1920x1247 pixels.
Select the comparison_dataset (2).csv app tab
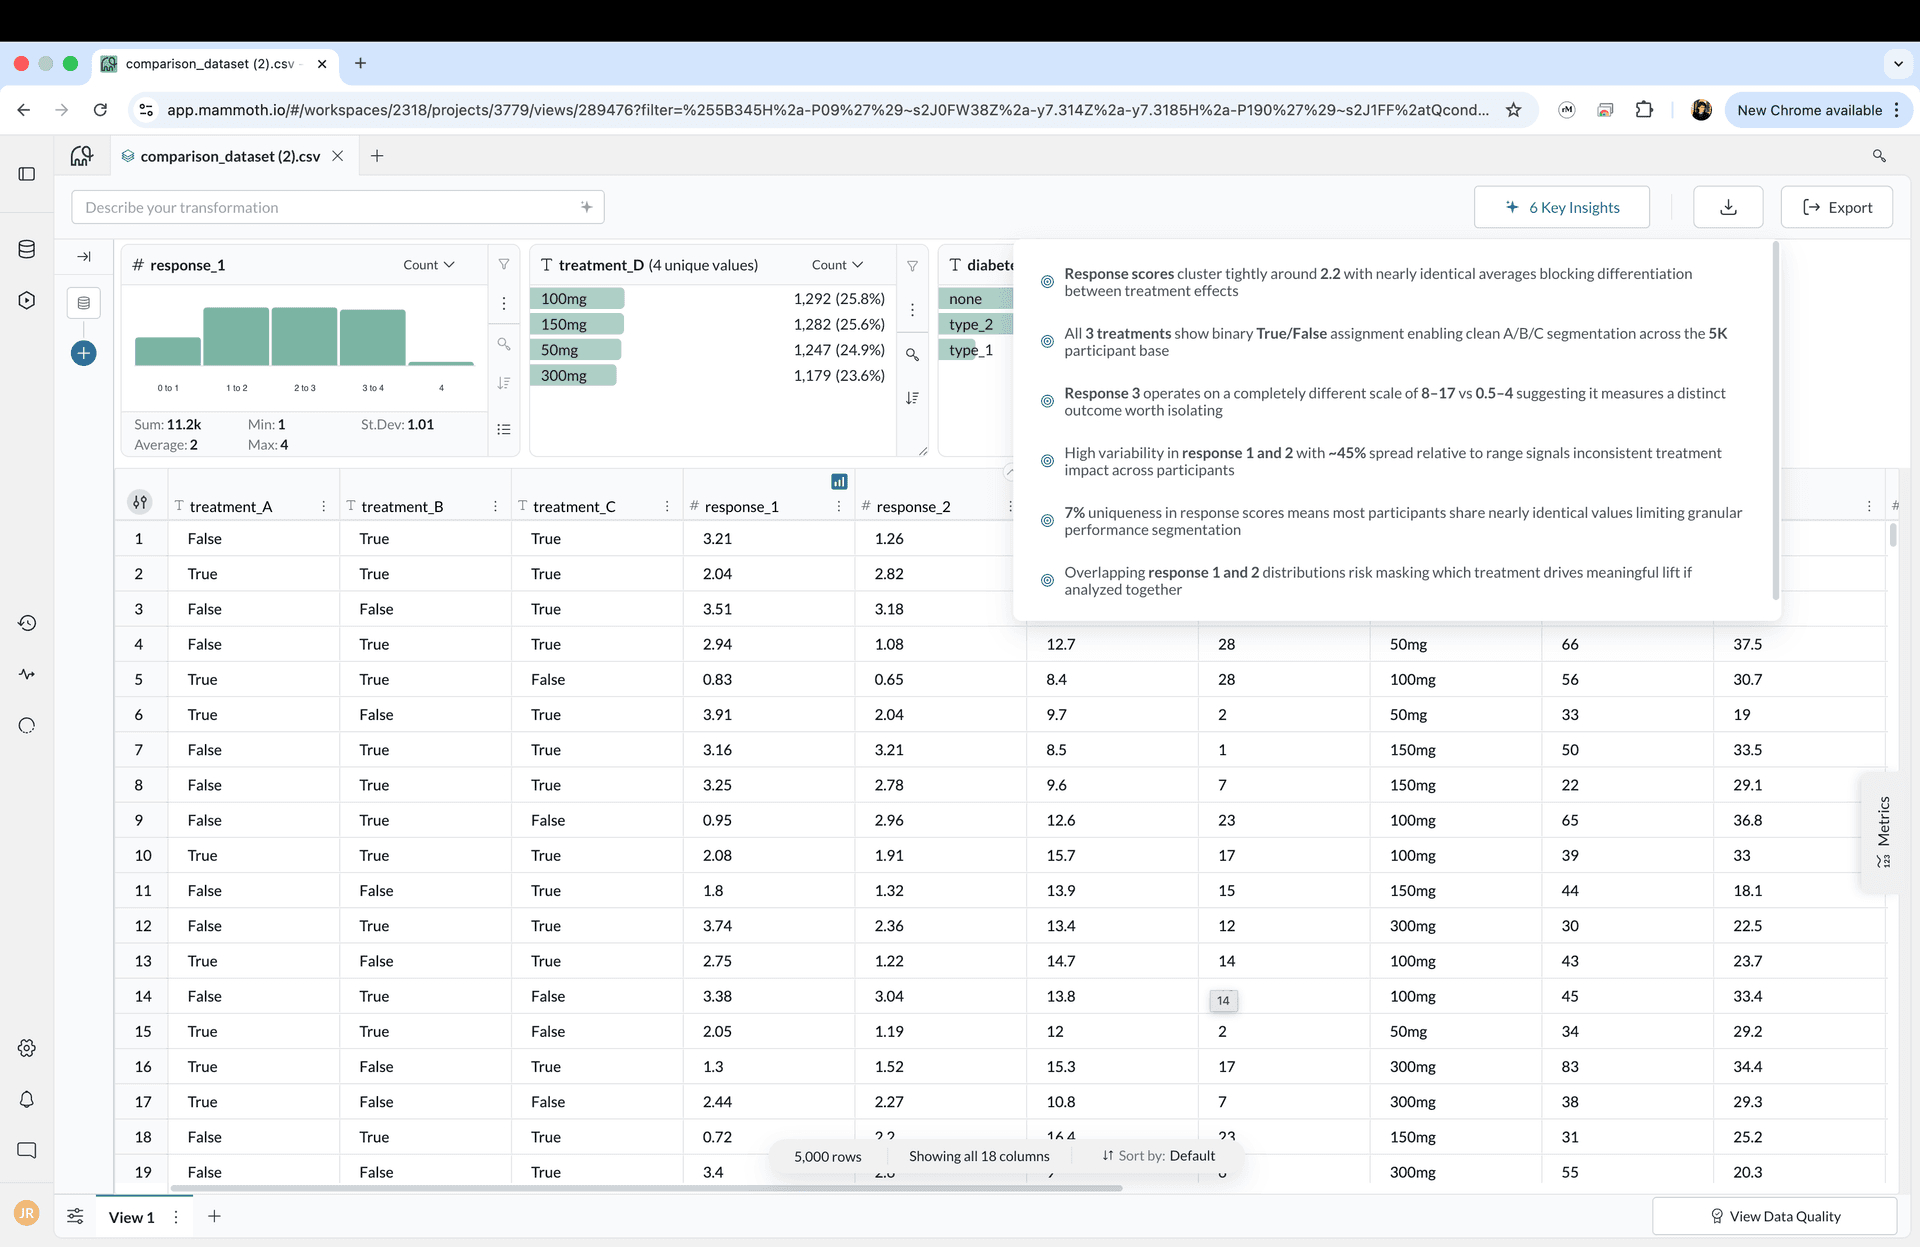[x=229, y=157]
